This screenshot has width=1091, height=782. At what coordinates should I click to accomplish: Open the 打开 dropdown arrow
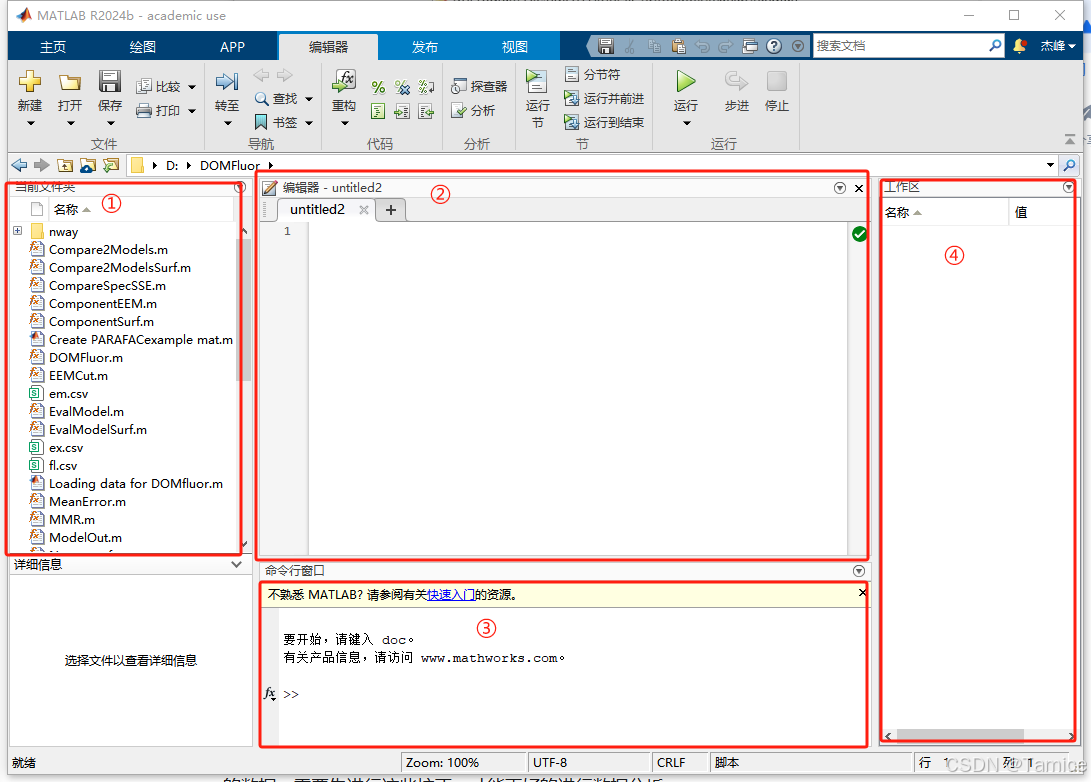pos(70,123)
